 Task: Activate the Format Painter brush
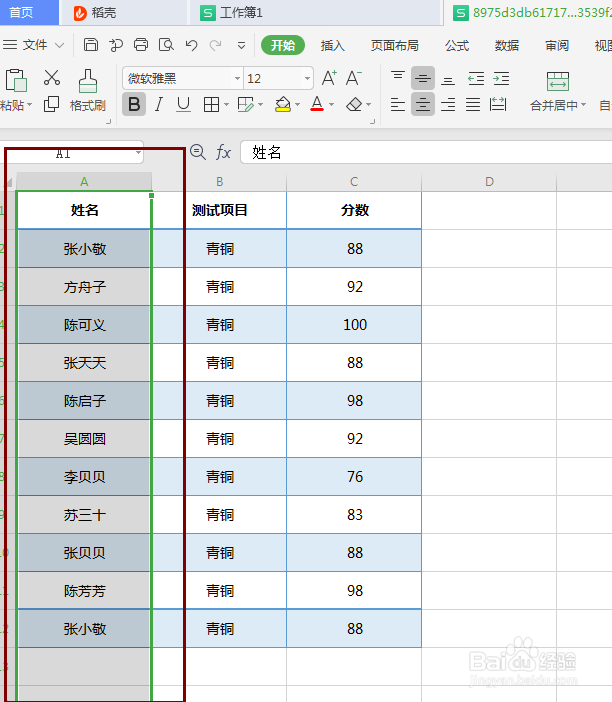[88, 81]
